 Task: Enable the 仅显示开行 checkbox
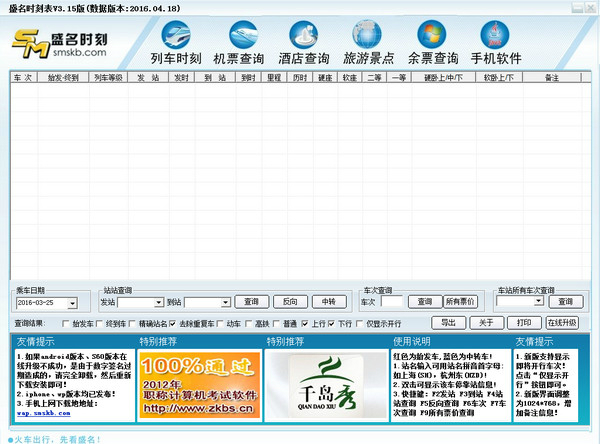(359, 324)
